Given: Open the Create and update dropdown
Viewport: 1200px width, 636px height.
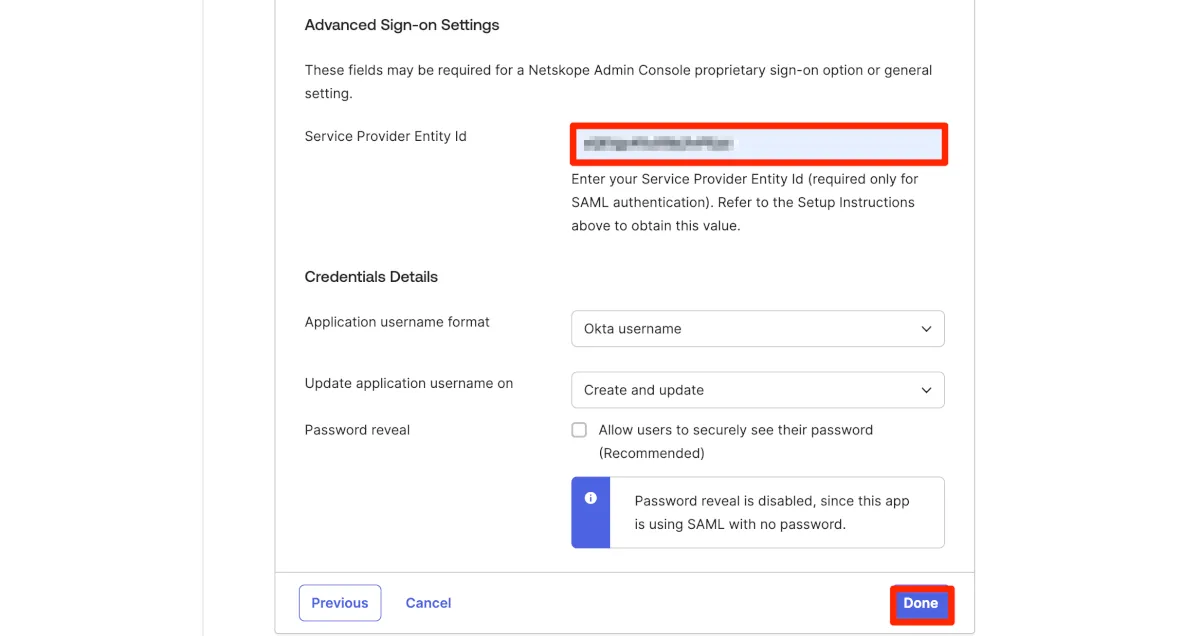Looking at the screenshot, I should point(757,390).
